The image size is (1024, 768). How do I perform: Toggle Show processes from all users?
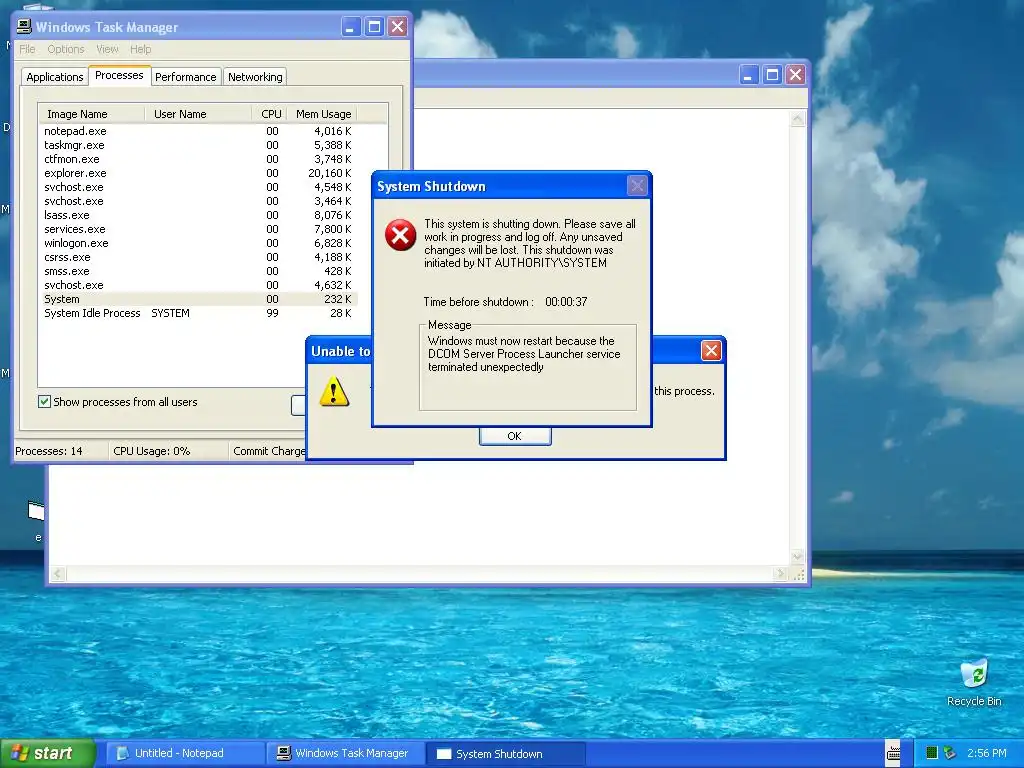(44, 402)
